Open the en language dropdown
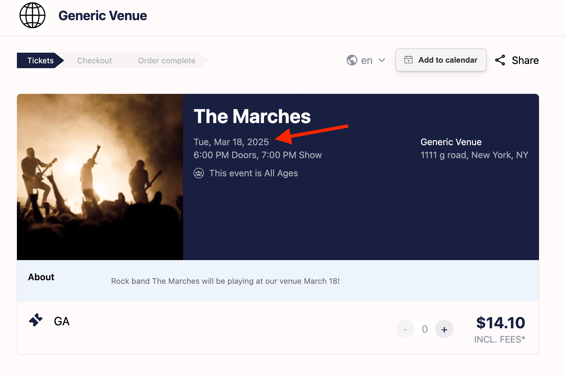Screen dimensions: 565x376 tap(366, 60)
